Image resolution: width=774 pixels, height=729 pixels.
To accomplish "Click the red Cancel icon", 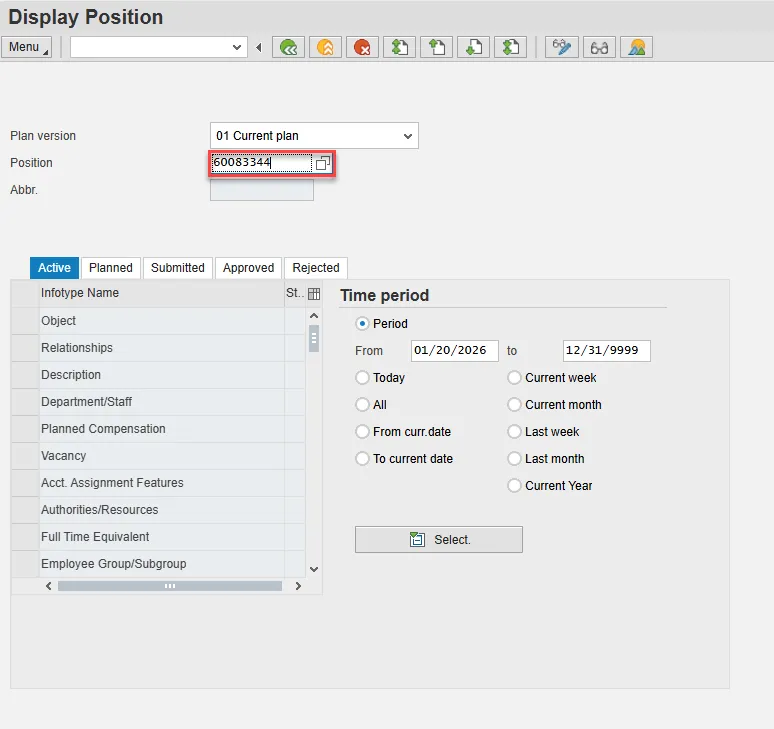I will pyautogui.click(x=362, y=47).
